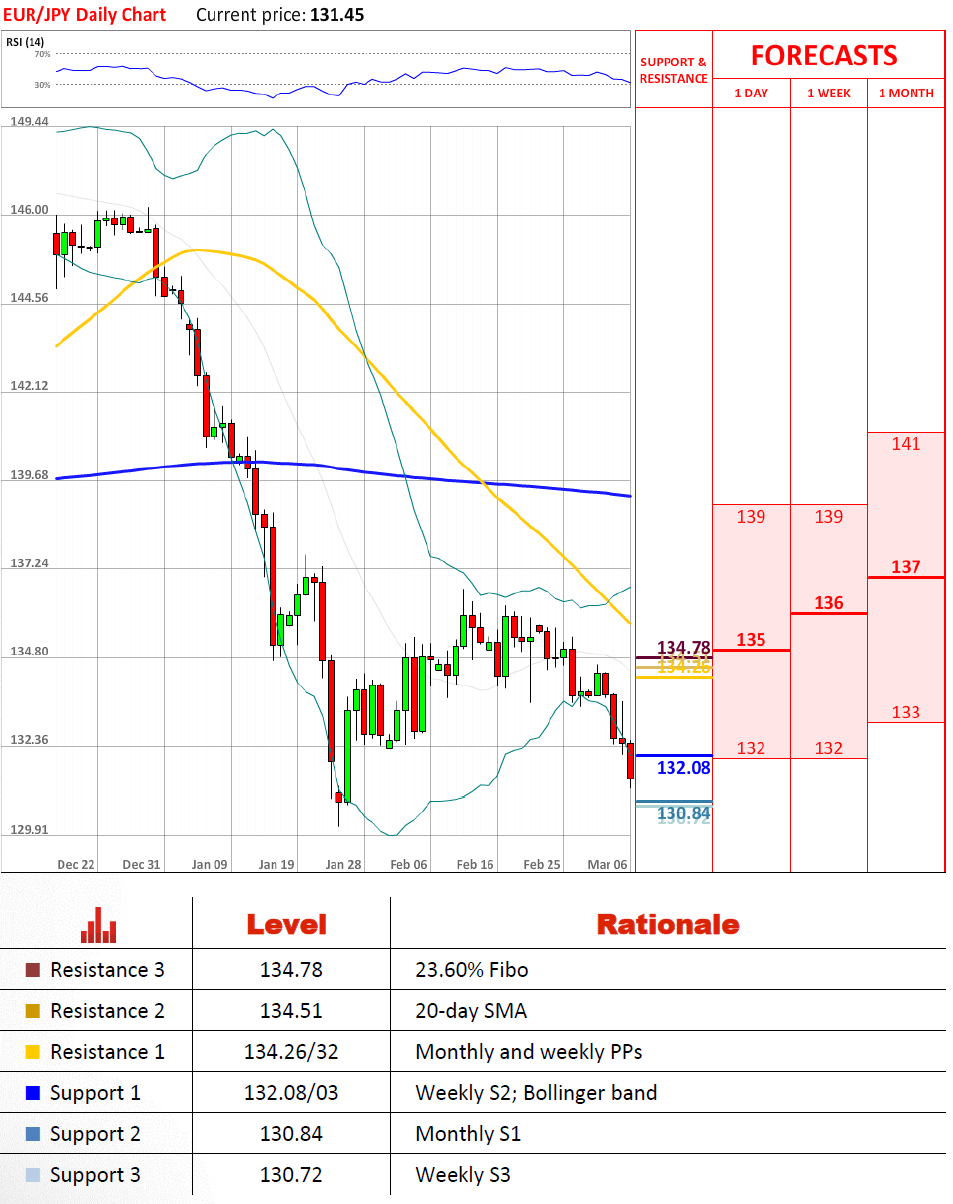Click '132' in the 1 WEEK column

(x=829, y=748)
